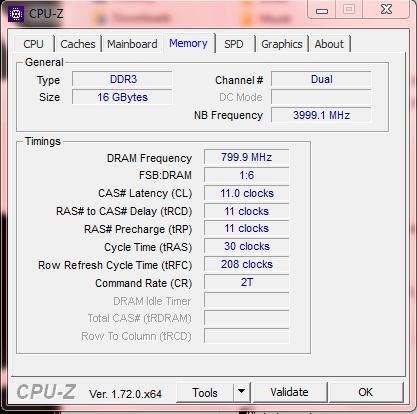This screenshot has height=414, width=417.
Task: Click the tRP 11 clocks value
Action: 247,228
